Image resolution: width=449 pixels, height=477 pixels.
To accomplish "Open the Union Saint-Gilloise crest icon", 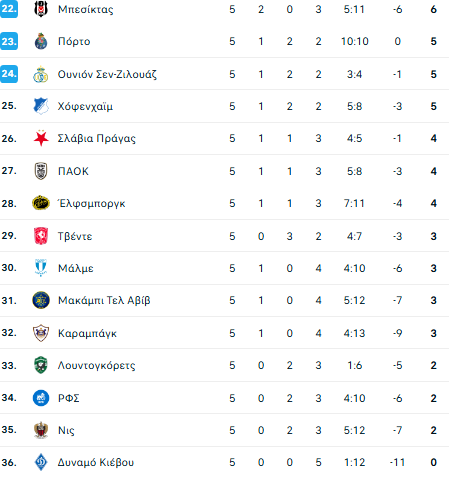I will click(x=41, y=74).
